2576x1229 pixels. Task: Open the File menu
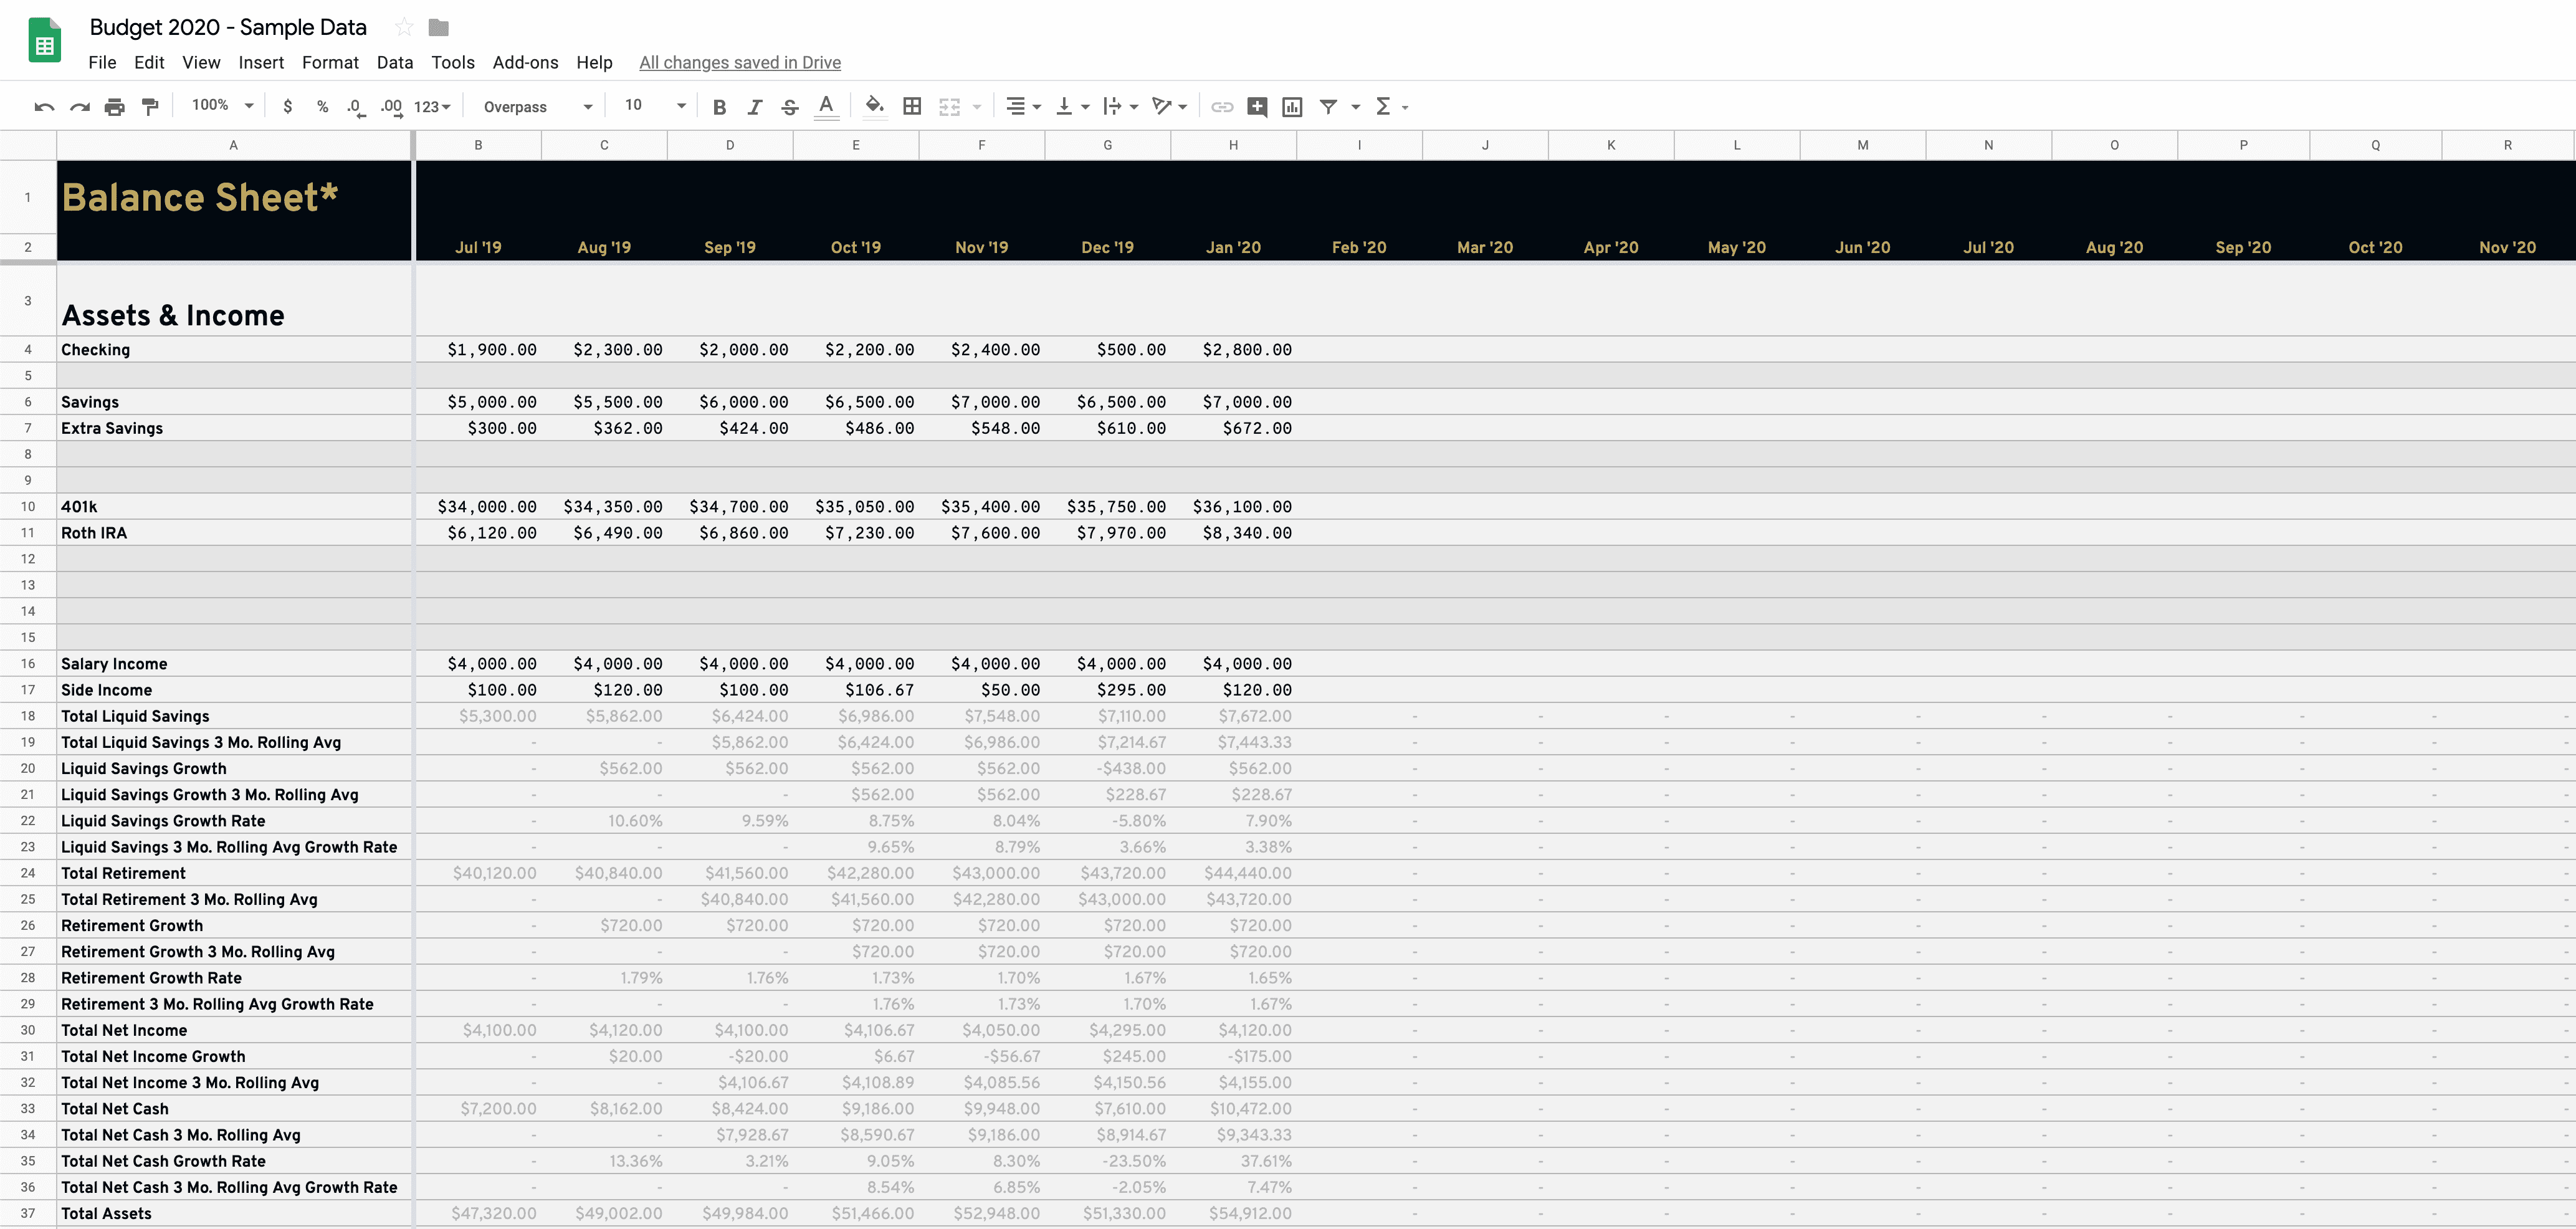(100, 62)
